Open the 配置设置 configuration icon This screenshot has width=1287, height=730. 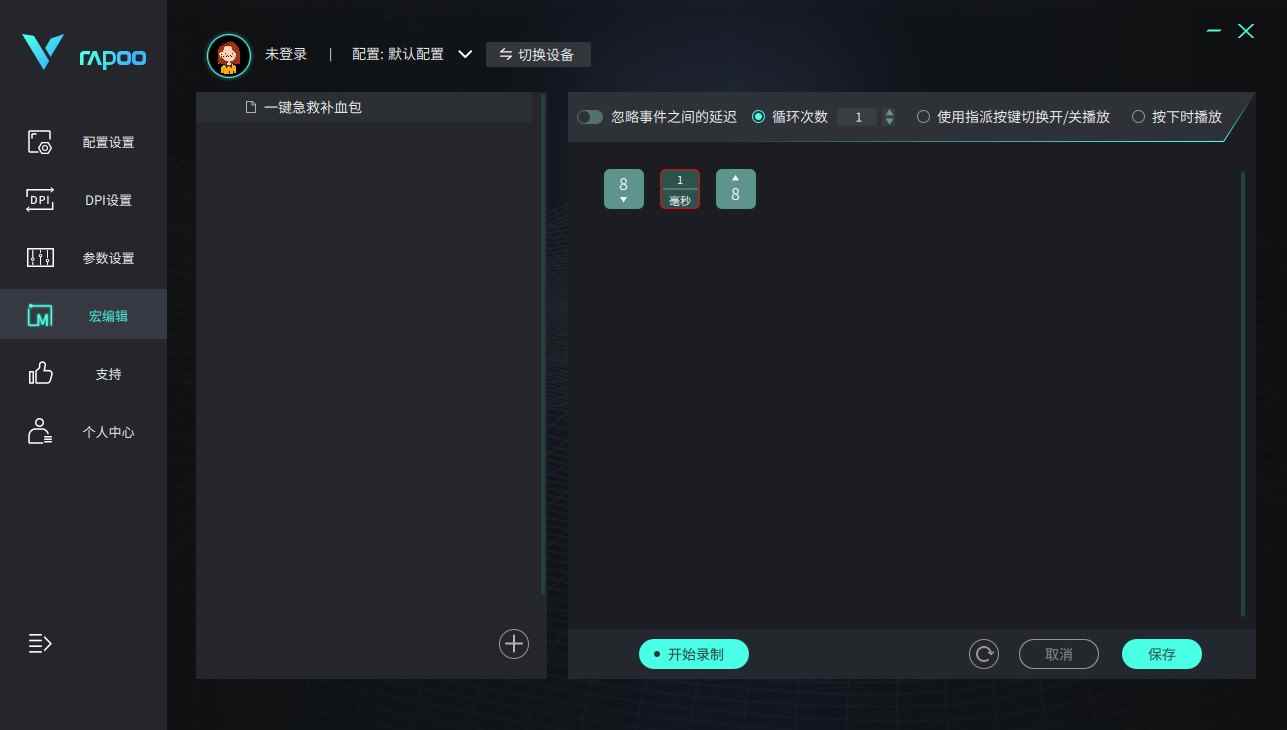(40, 142)
